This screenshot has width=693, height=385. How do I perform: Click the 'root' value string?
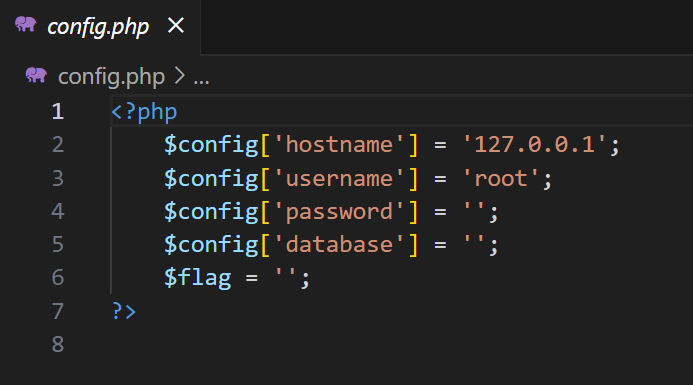pyautogui.click(x=501, y=179)
